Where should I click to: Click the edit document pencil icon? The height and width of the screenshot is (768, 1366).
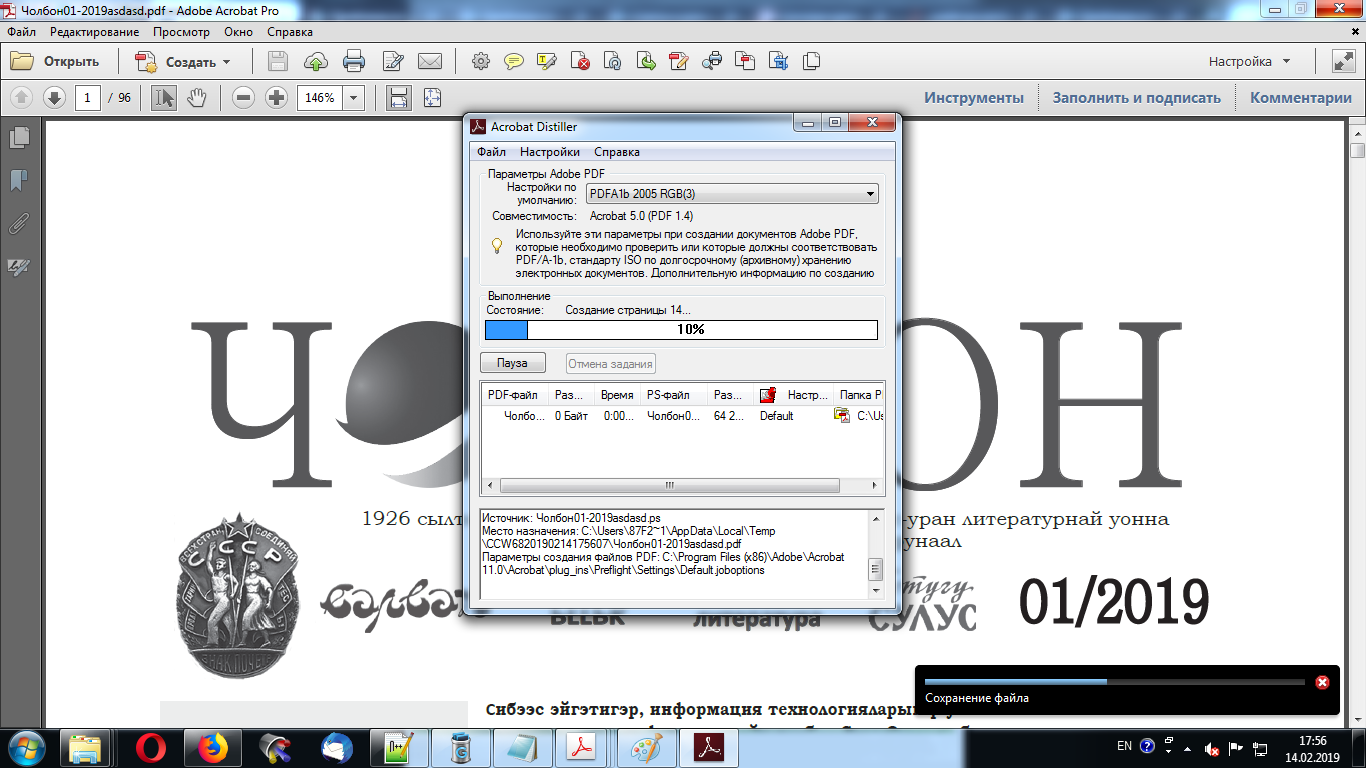click(x=392, y=62)
